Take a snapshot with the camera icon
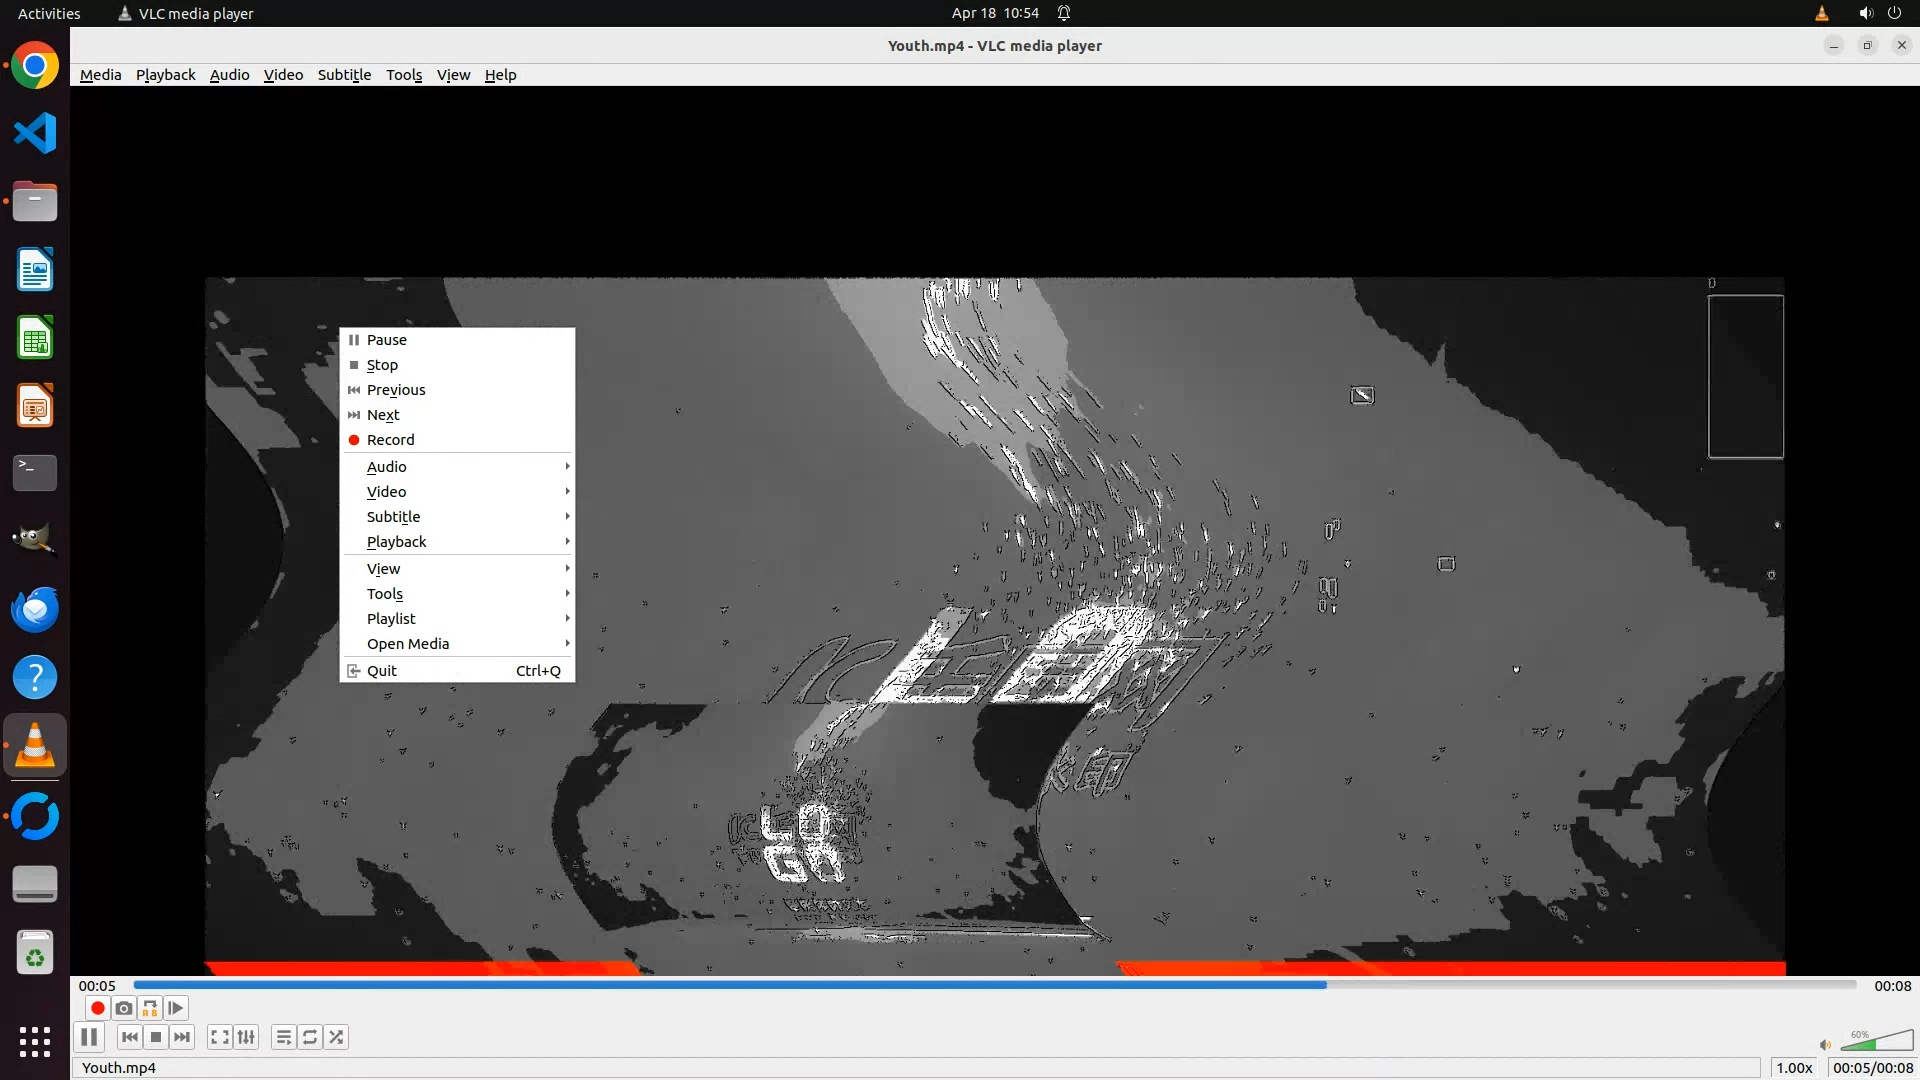Image resolution: width=1920 pixels, height=1080 pixels. pyautogui.click(x=123, y=1008)
